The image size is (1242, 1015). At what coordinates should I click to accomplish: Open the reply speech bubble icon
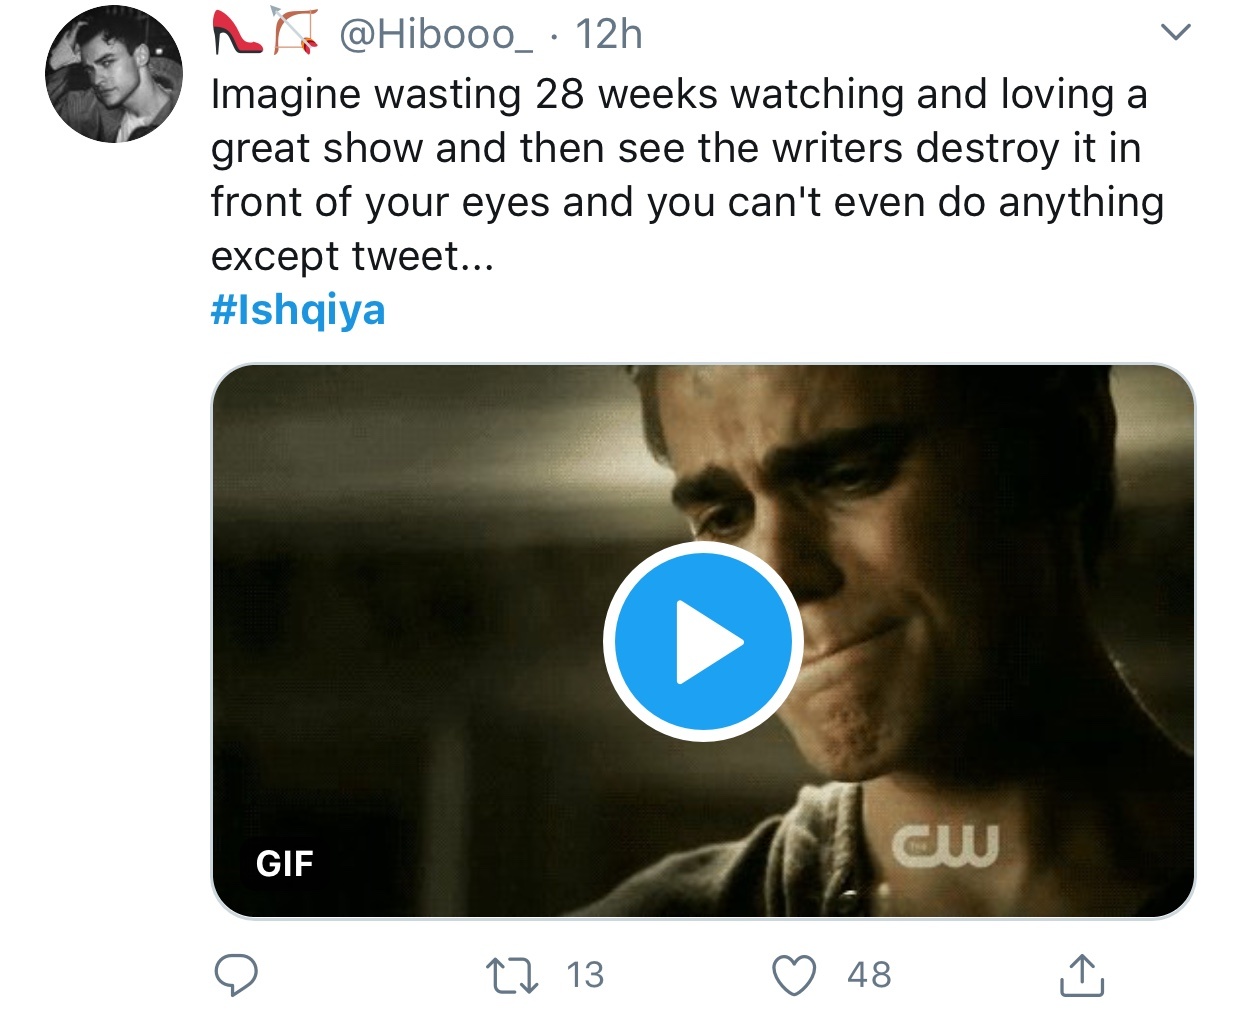tap(237, 975)
